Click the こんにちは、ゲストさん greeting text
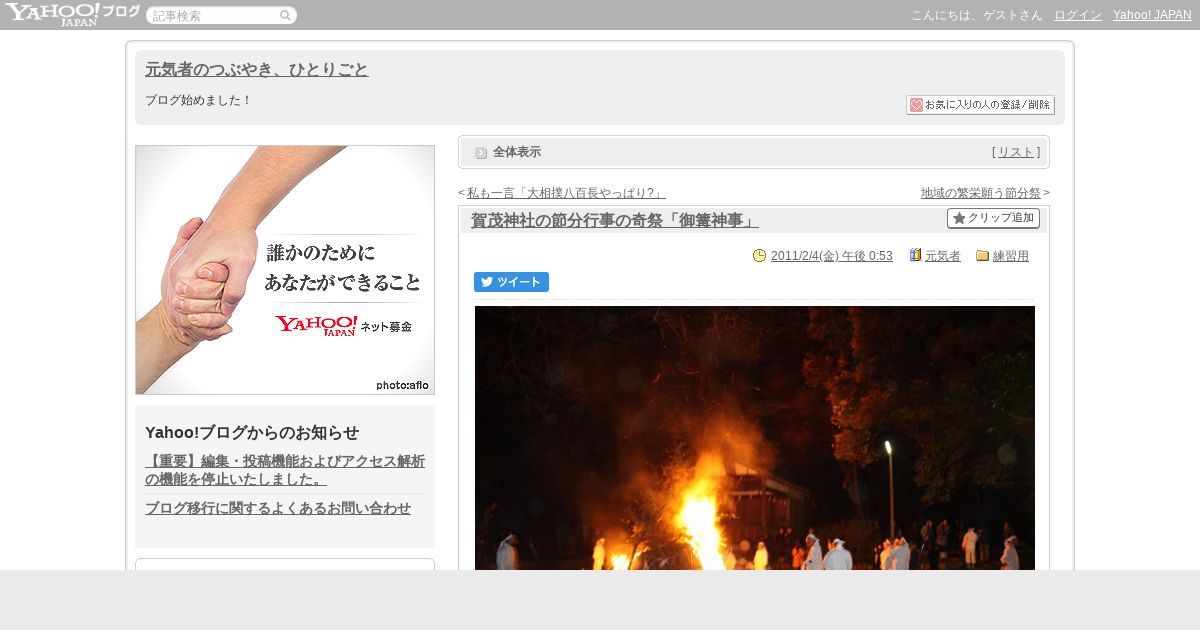 pyautogui.click(x=976, y=15)
